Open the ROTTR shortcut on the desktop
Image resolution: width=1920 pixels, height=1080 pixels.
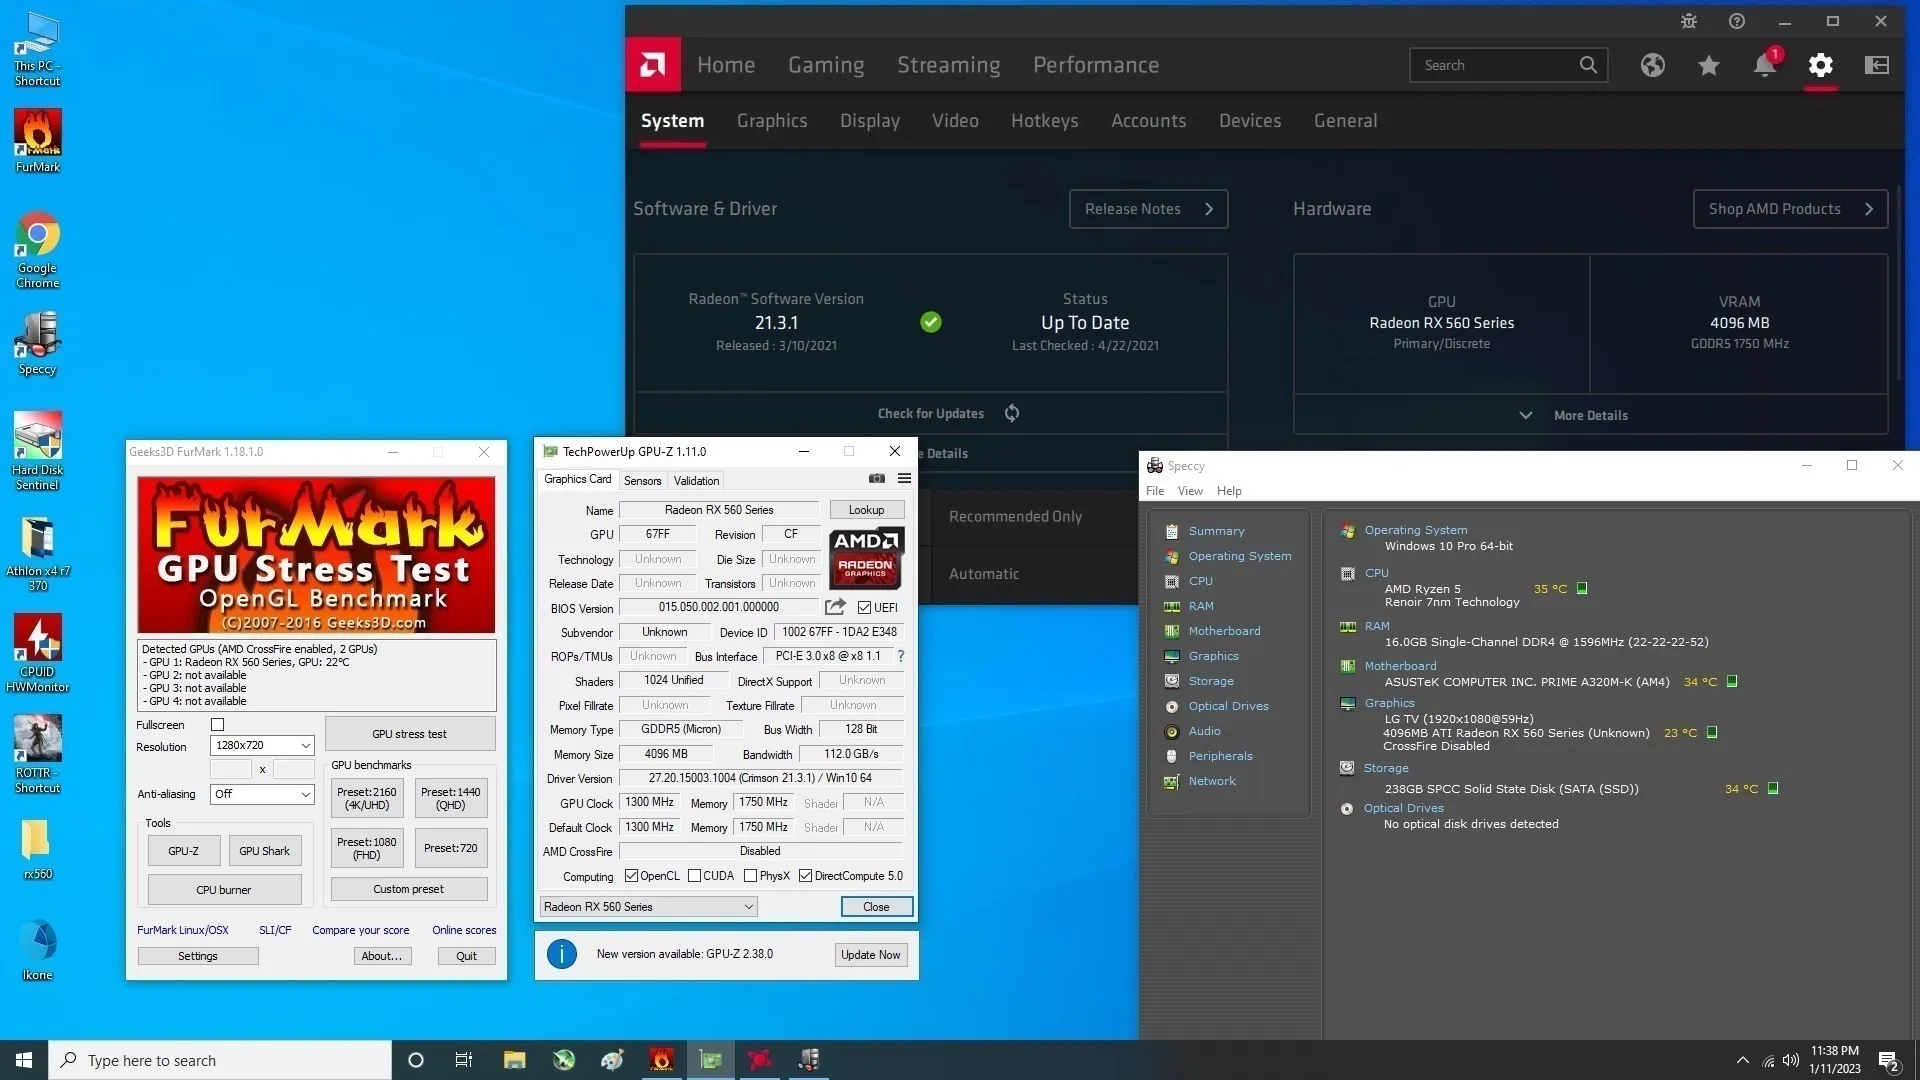[38, 754]
